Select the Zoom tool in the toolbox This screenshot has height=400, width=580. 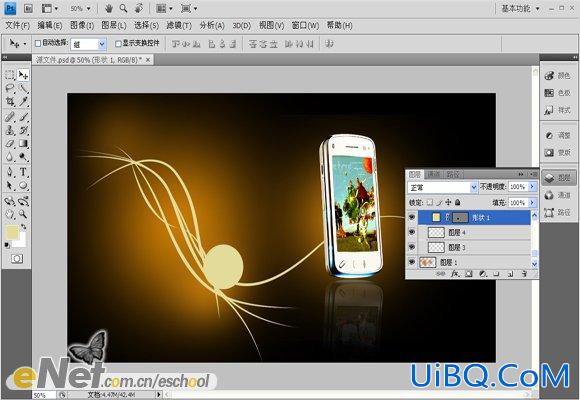click(23, 214)
